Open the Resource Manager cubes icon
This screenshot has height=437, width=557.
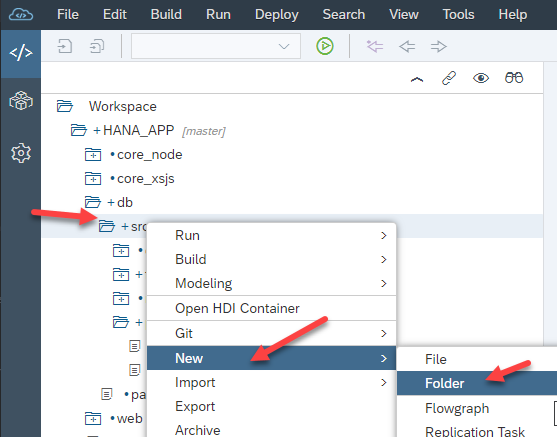point(21,101)
